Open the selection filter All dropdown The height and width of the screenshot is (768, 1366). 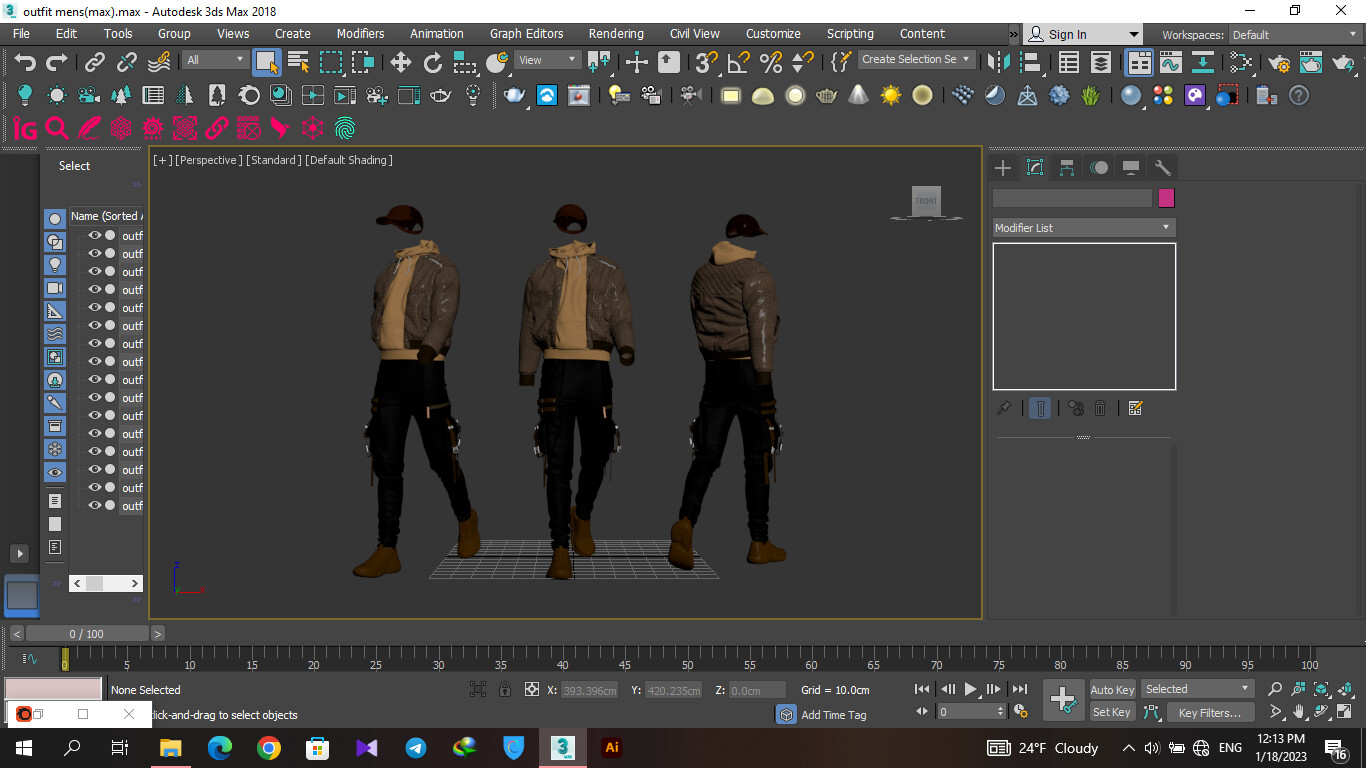click(x=214, y=59)
